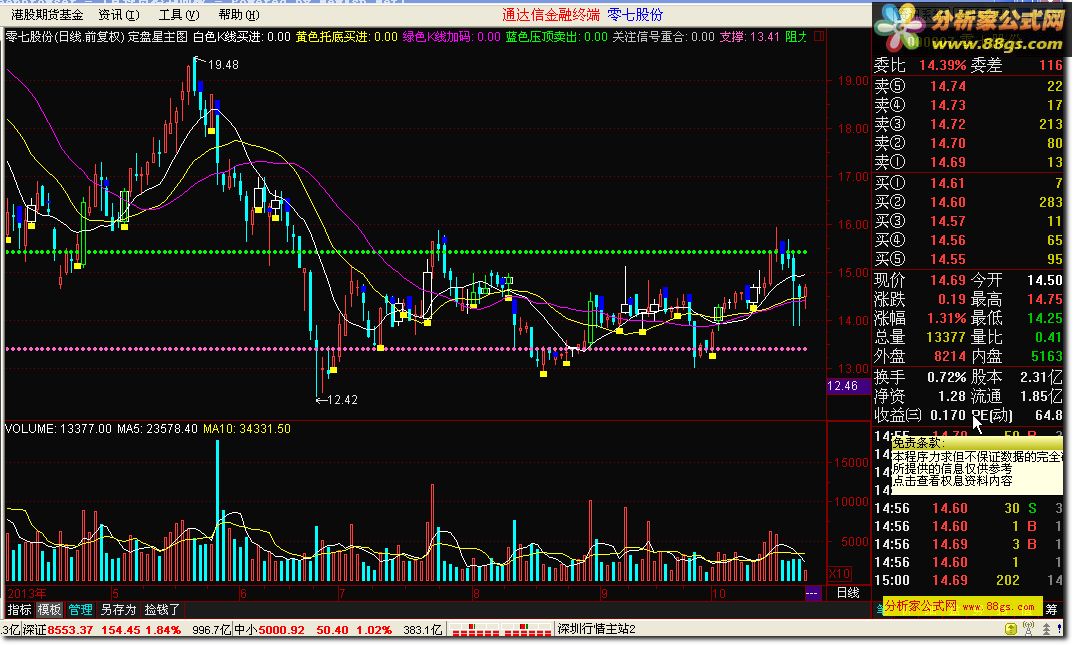Click the double up-arrow status icon
The width and height of the screenshot is (1074, 645).
pos(1047,629)
